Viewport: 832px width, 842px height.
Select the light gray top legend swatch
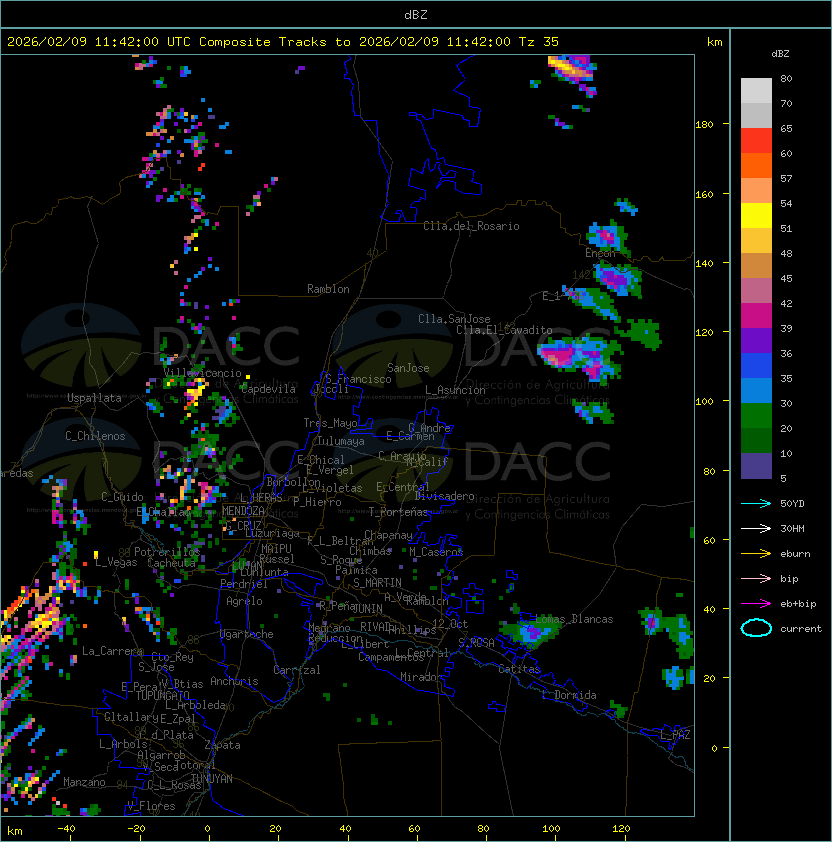click(x=756, y=90)
